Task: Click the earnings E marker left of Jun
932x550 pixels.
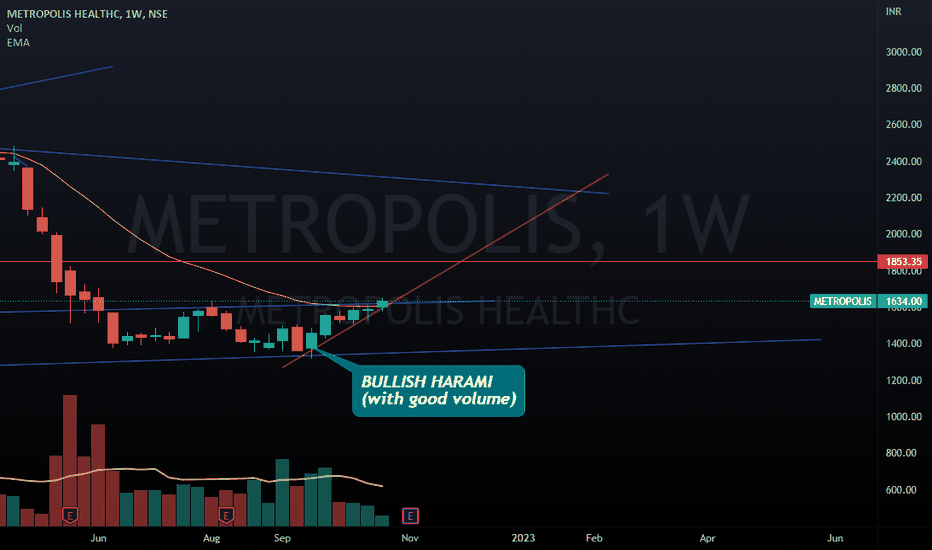Action: 70,515
